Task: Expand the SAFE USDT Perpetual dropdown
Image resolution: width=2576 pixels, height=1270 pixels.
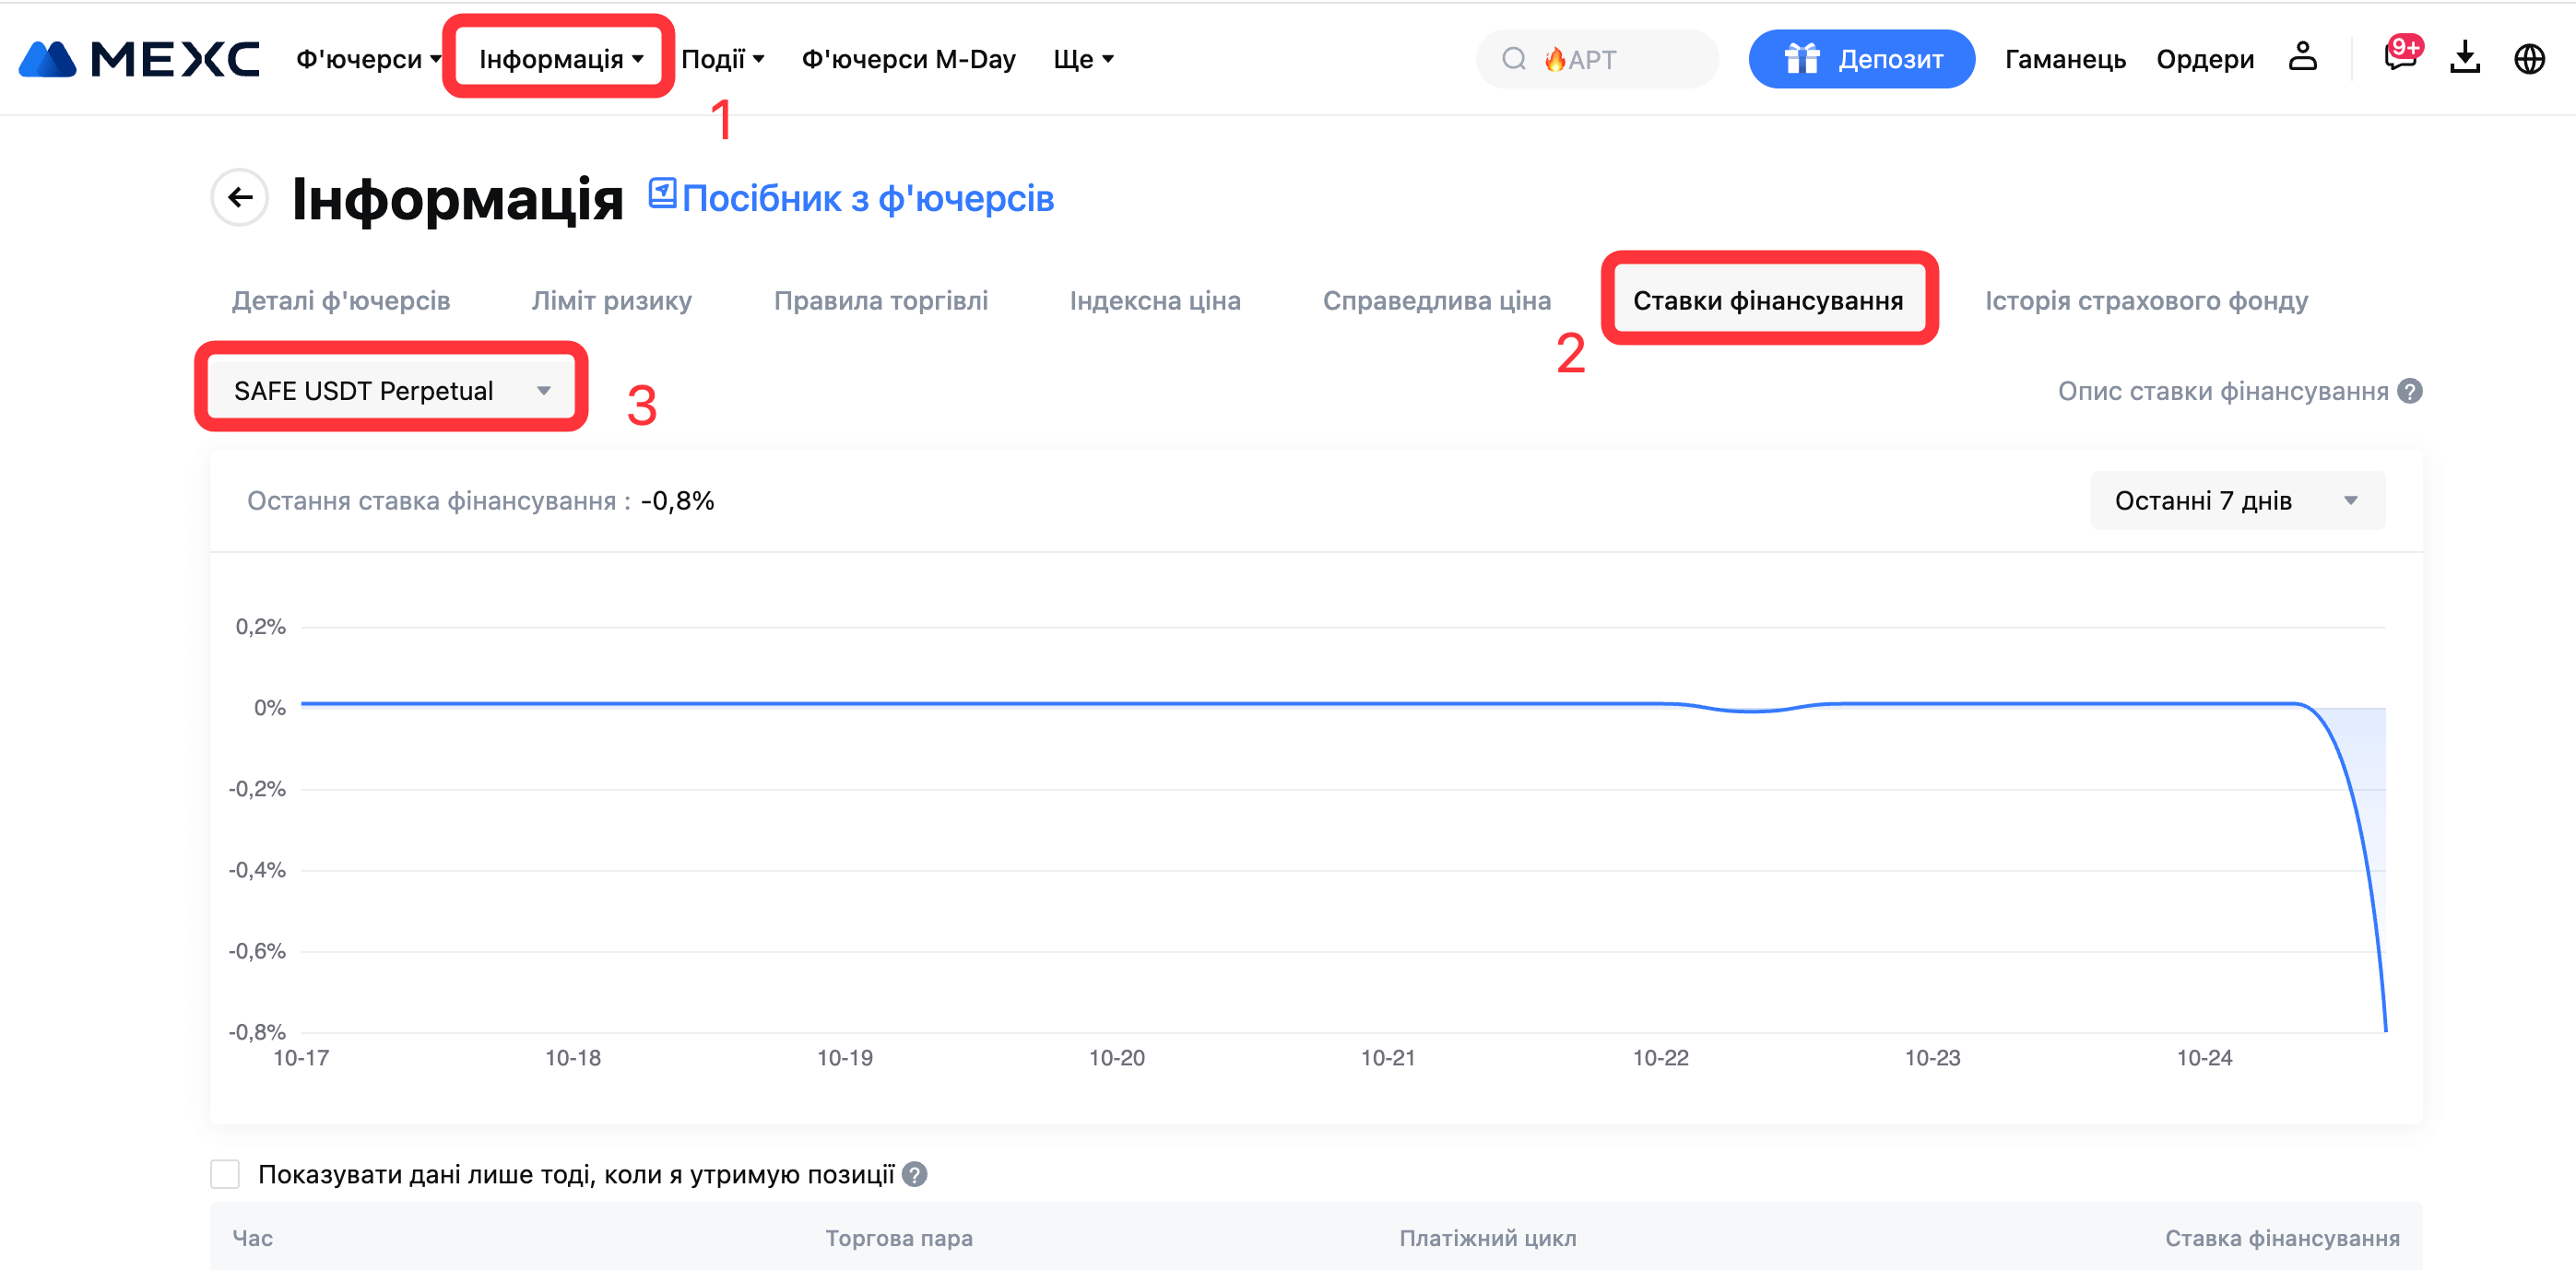Action: 391,390
